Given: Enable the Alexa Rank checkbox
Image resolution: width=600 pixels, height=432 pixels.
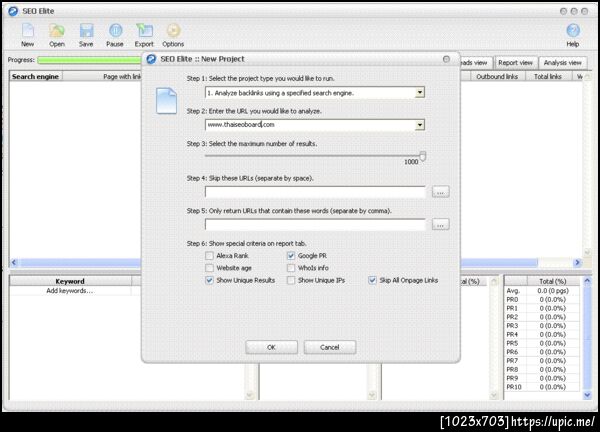Looking at the screenshot, I should click(x=209, y=256).
